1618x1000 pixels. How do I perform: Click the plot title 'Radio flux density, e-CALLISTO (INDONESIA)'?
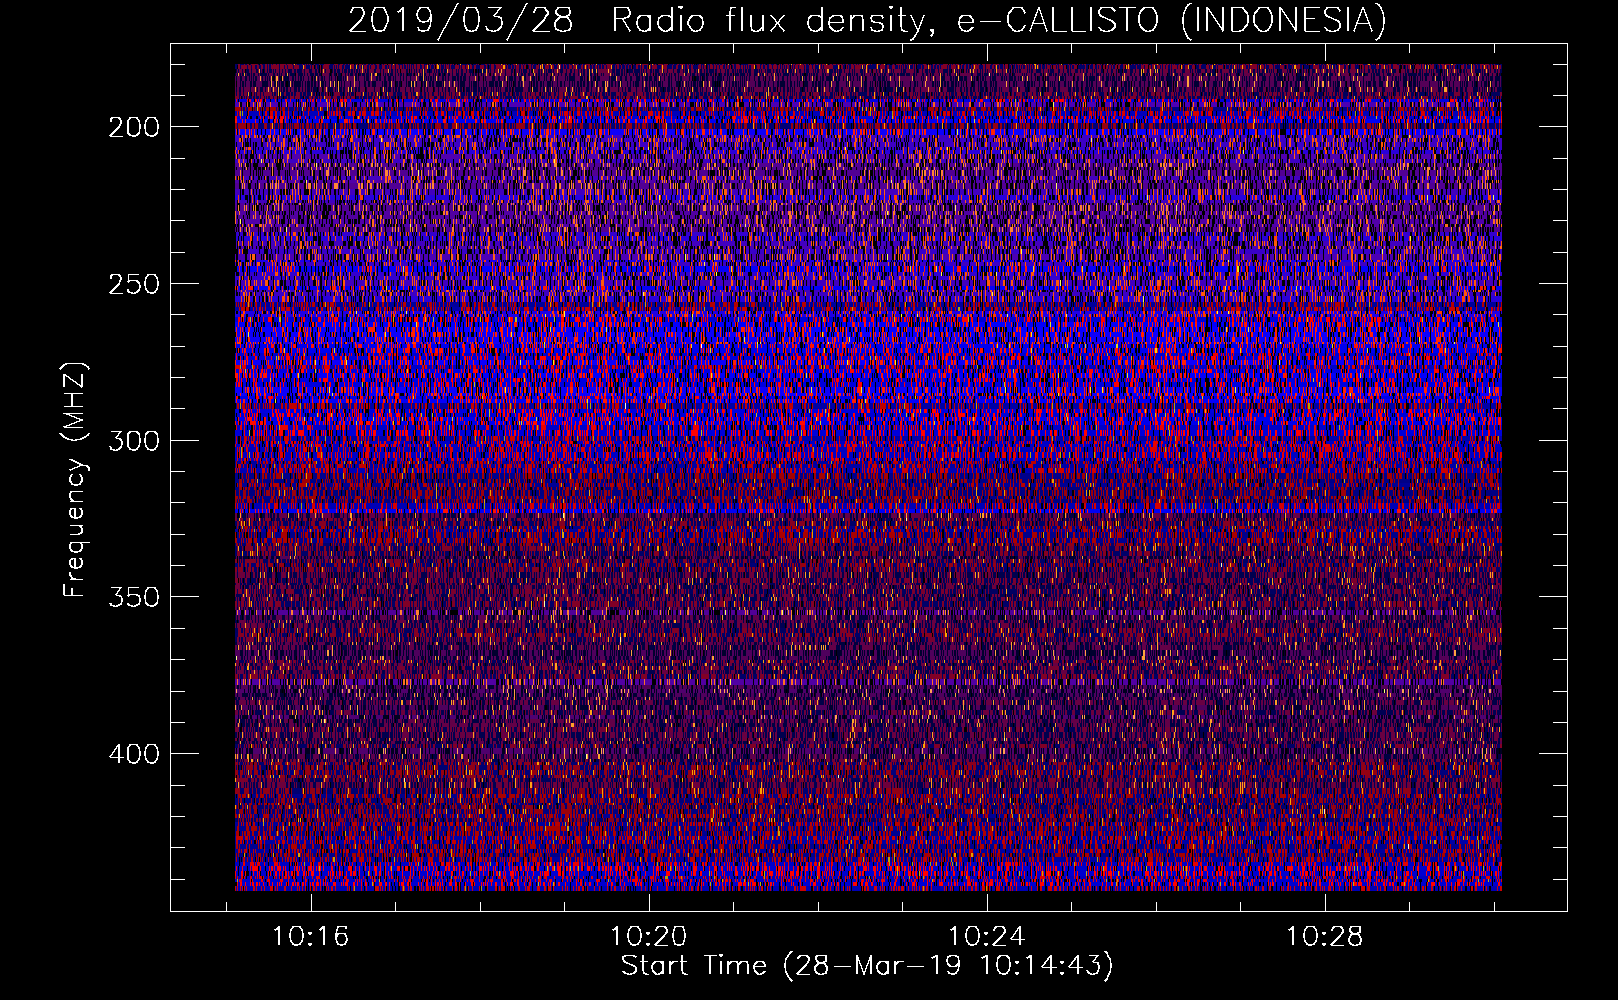click(999, 20)
